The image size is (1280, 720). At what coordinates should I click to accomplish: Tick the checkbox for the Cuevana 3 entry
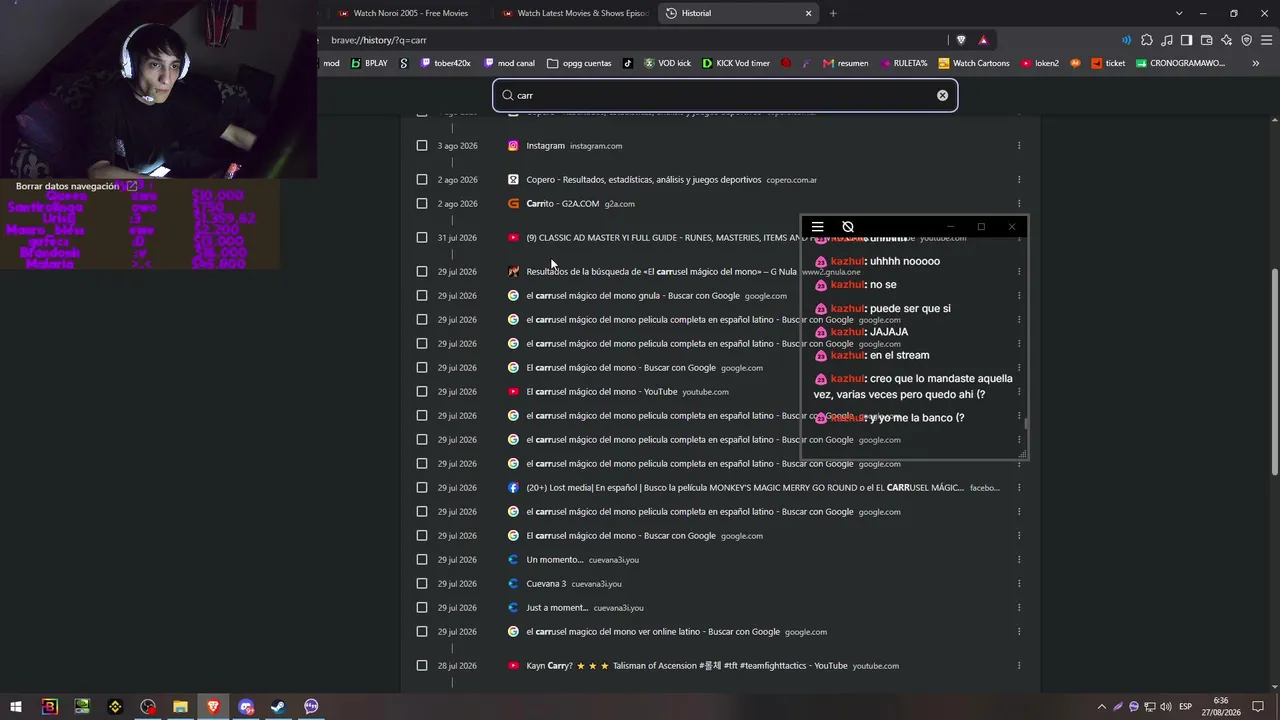pos(422,584)
